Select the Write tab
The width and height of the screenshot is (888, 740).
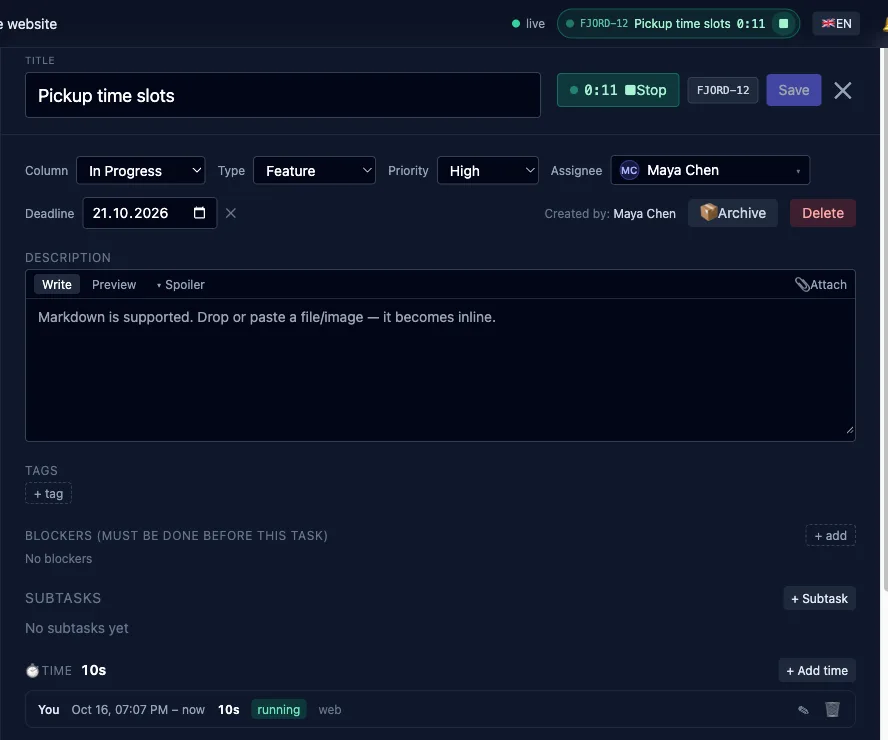(x=57, y=285)
